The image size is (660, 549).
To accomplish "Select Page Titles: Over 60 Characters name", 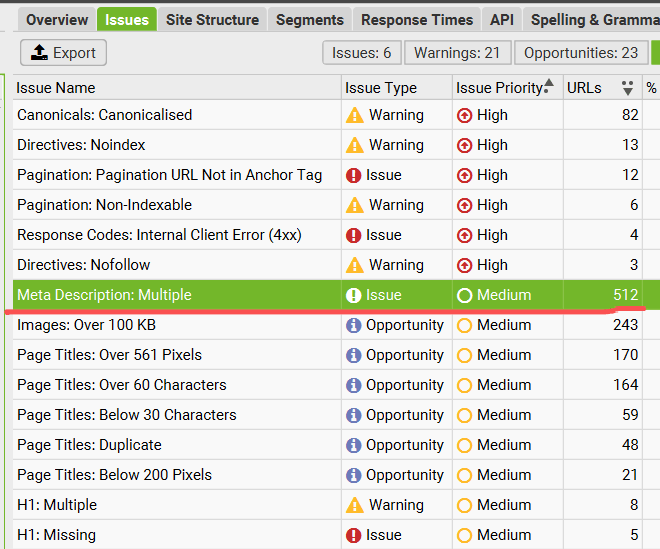I will pos(122,385).
